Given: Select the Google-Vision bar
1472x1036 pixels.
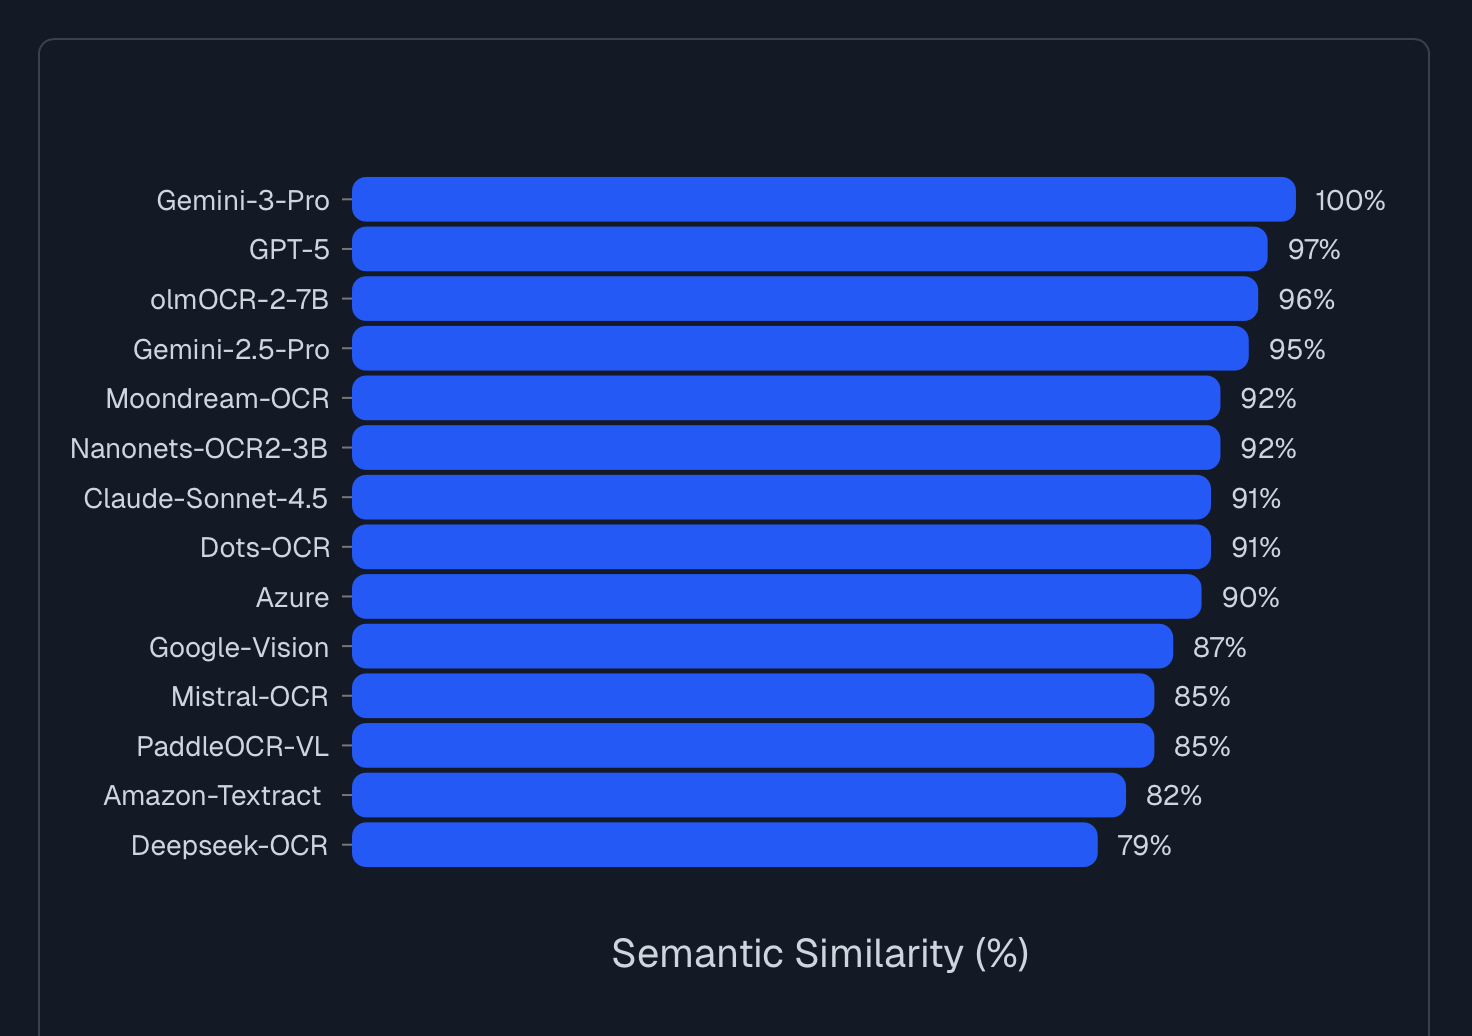Looking at the screenshot, I should (x=762, y=647).
